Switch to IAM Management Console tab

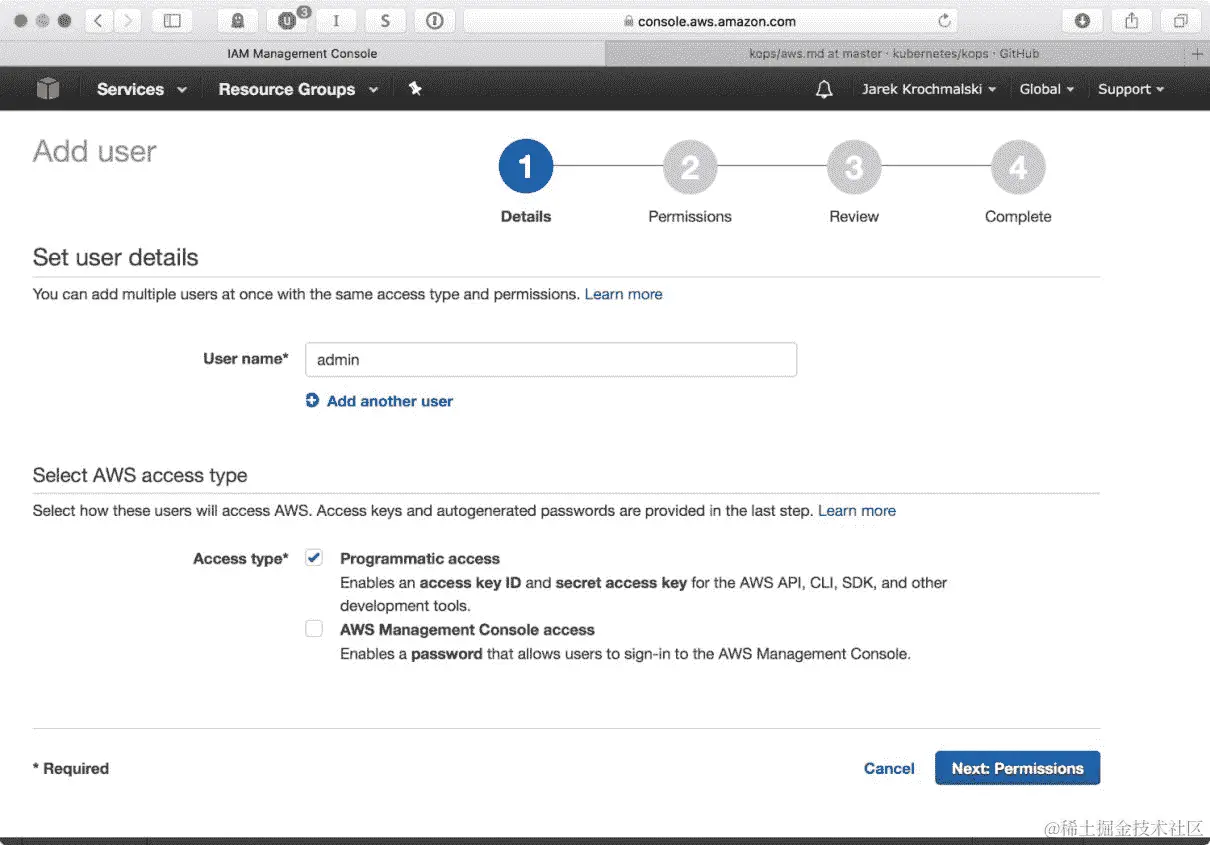point(301,54)
